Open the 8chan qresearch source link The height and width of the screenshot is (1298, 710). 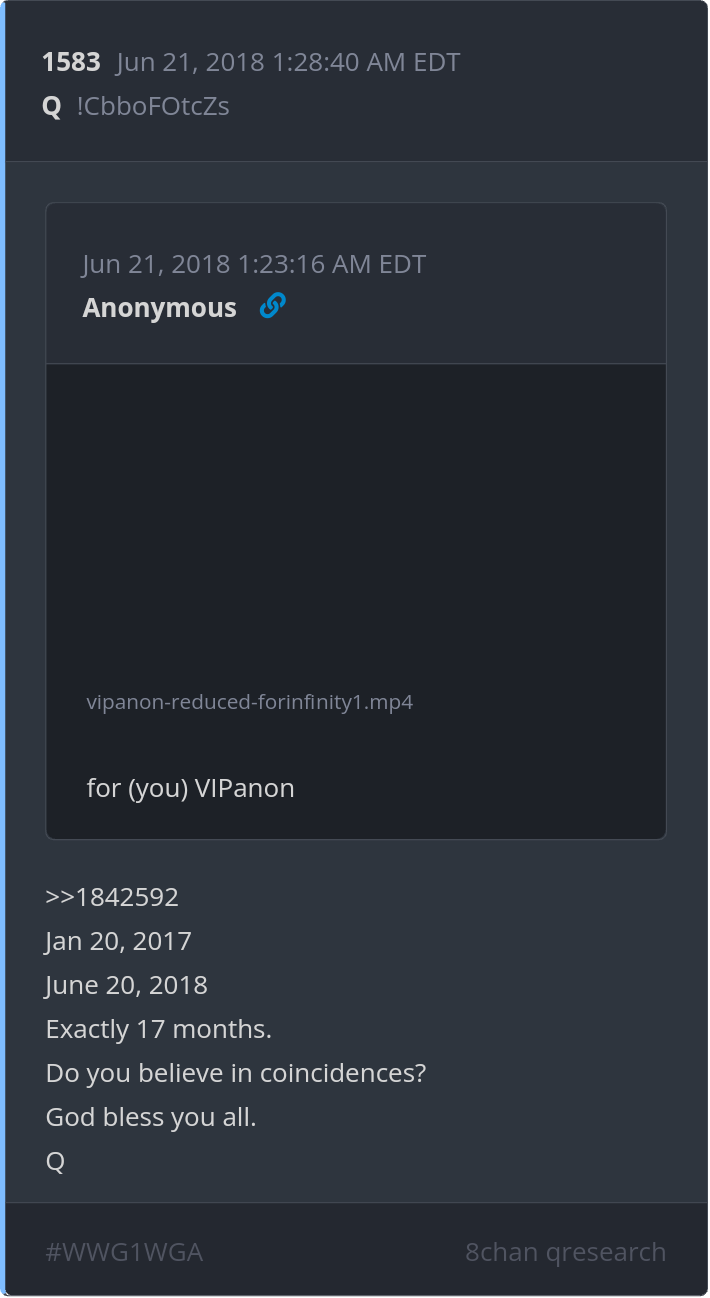566,1252
